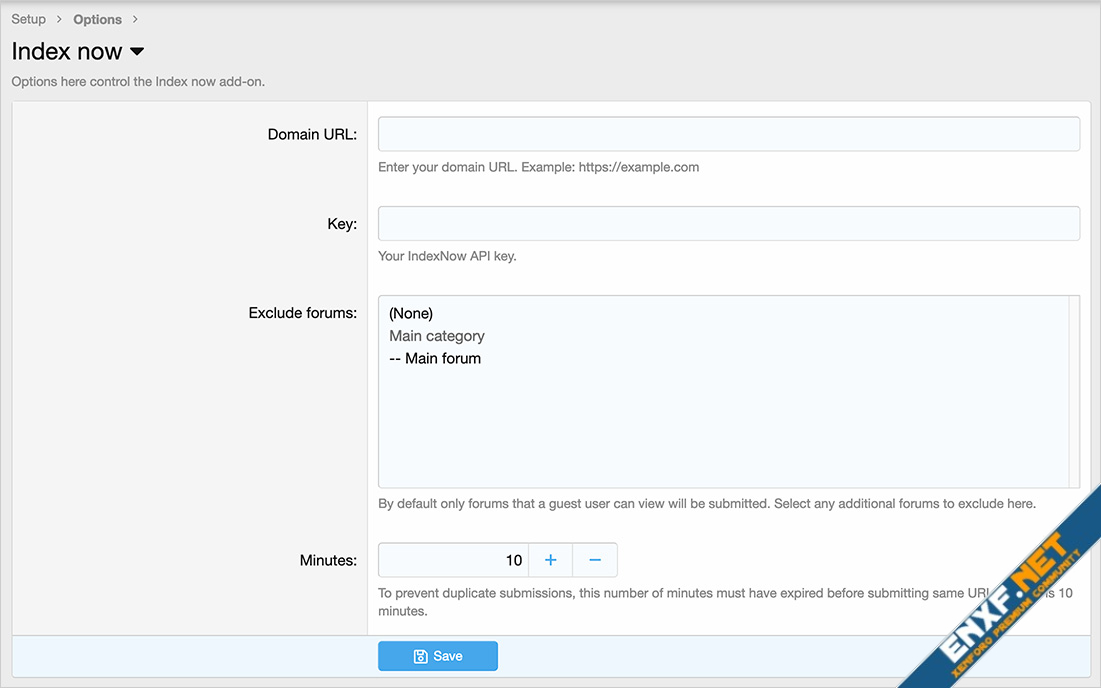The height and width of the screenshot is (688, 1101).
Task: Click the Exclude forums list scrollbar
Action: tap(1074, 391)
